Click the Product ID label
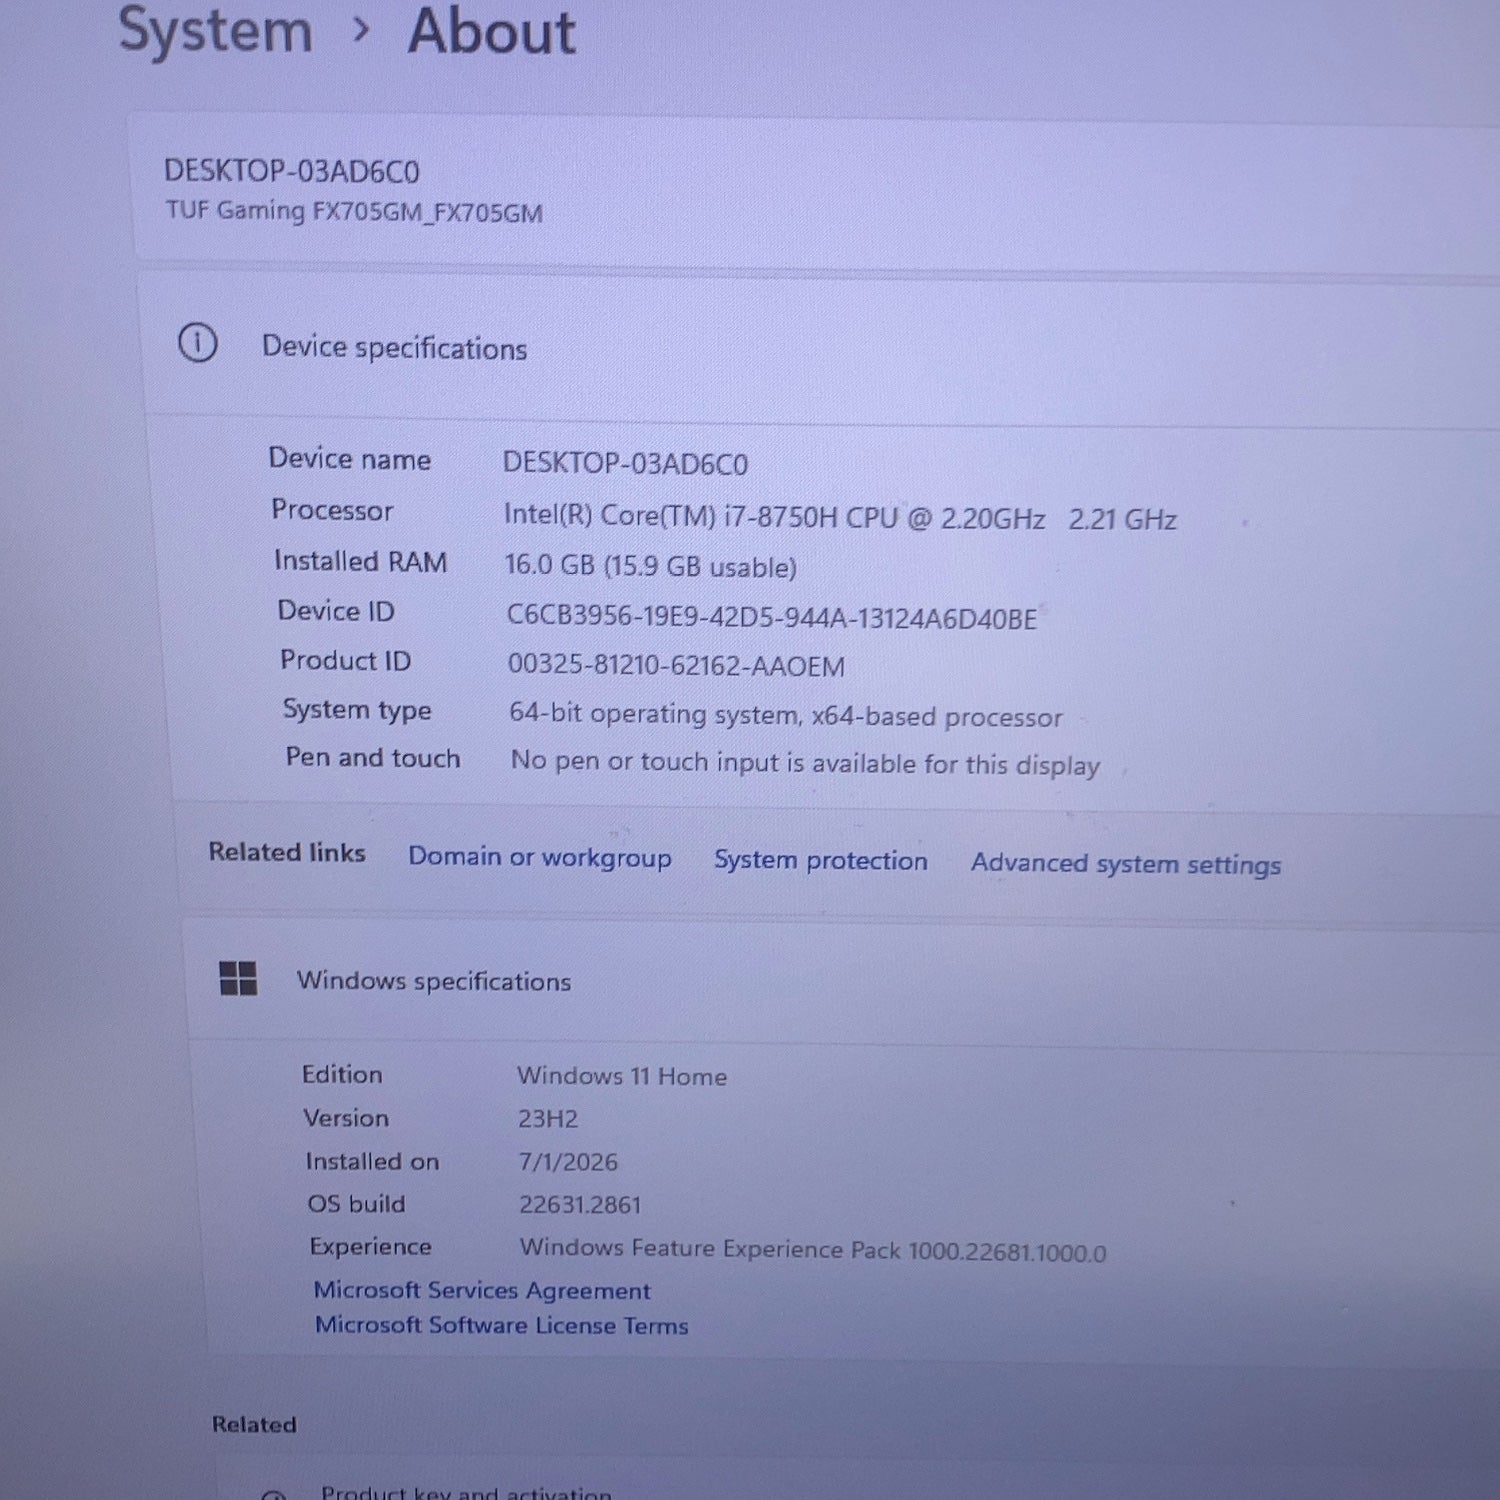 click(x=345, y=661)
